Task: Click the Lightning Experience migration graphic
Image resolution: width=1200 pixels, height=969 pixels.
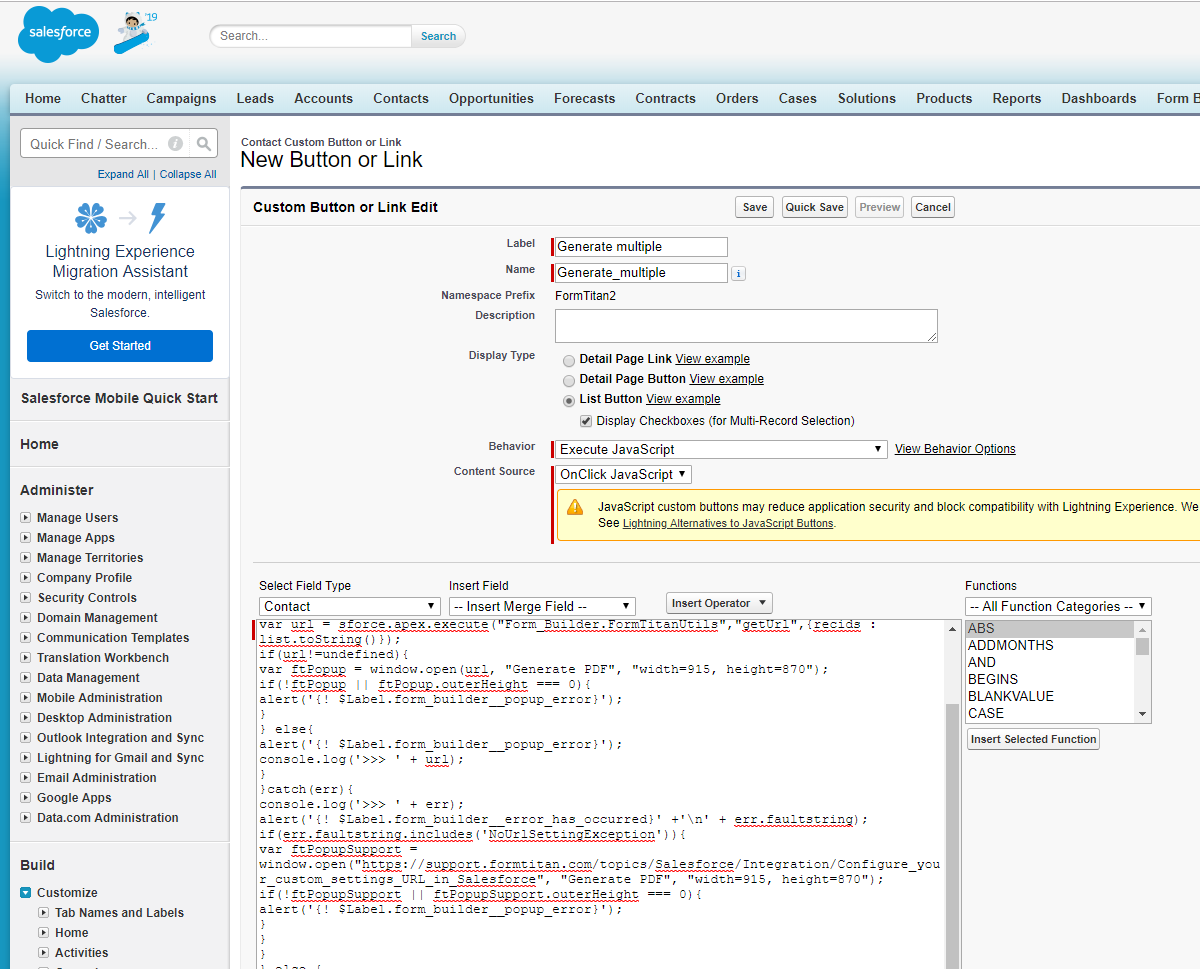Action: (120, 217)
